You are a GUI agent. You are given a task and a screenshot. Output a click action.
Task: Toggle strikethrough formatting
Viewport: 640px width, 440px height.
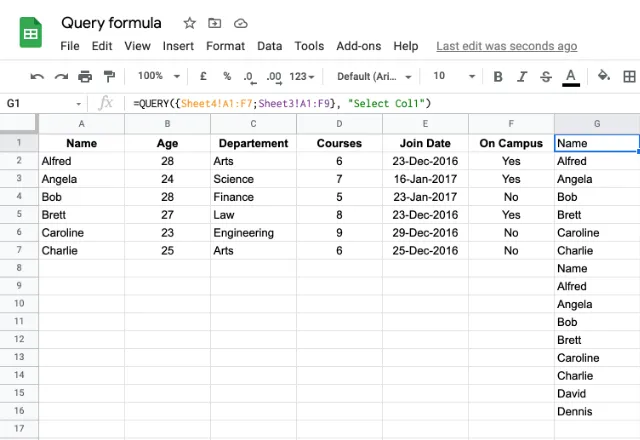coord(546,76)
